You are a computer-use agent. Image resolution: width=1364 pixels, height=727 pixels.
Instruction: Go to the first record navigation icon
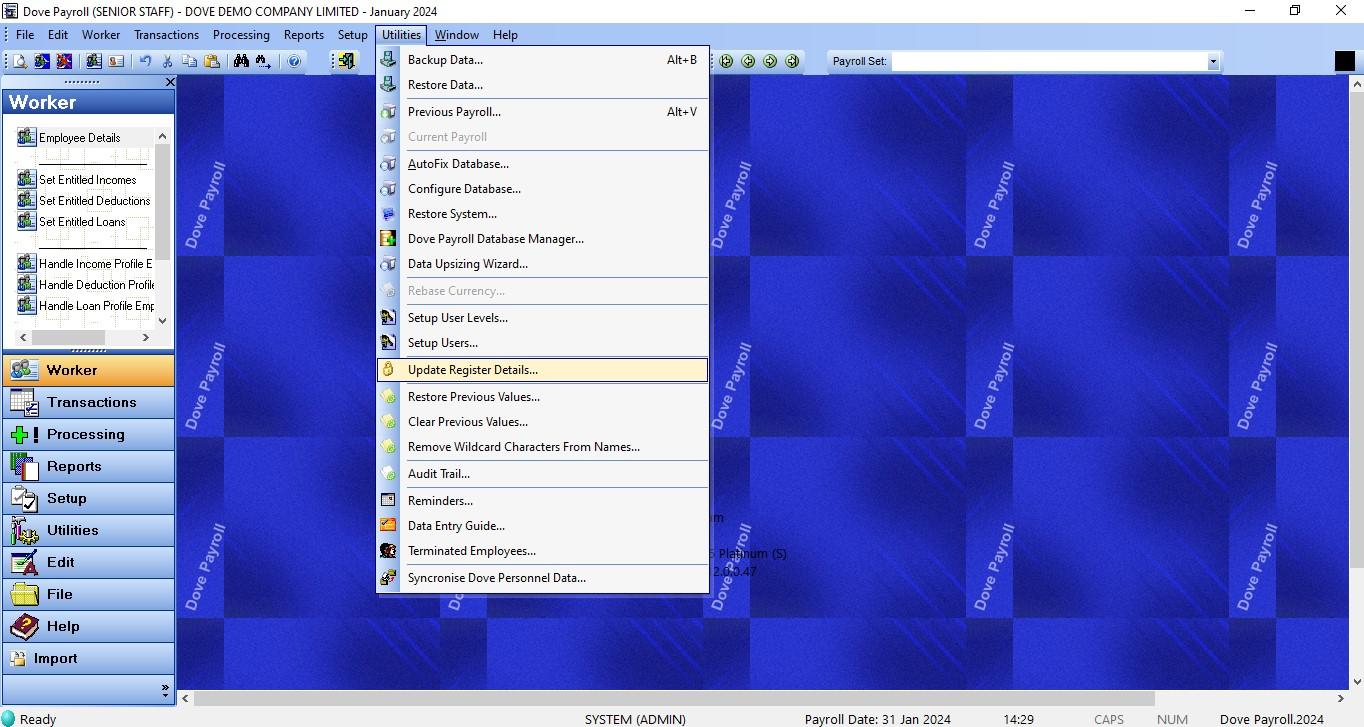(x=726, y=61)
